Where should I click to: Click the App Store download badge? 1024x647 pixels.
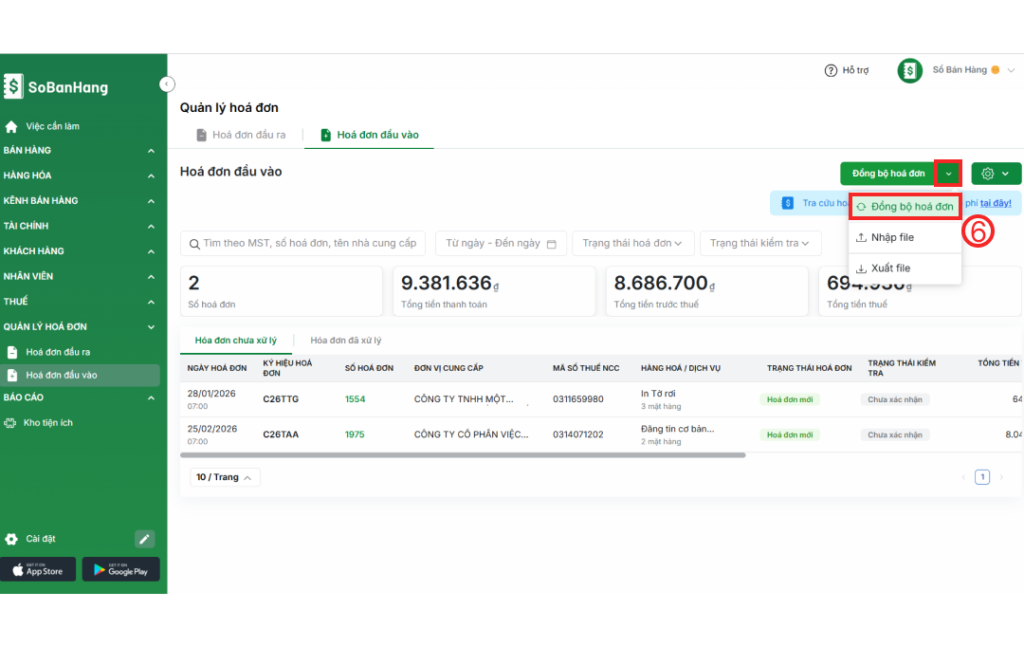38,570
